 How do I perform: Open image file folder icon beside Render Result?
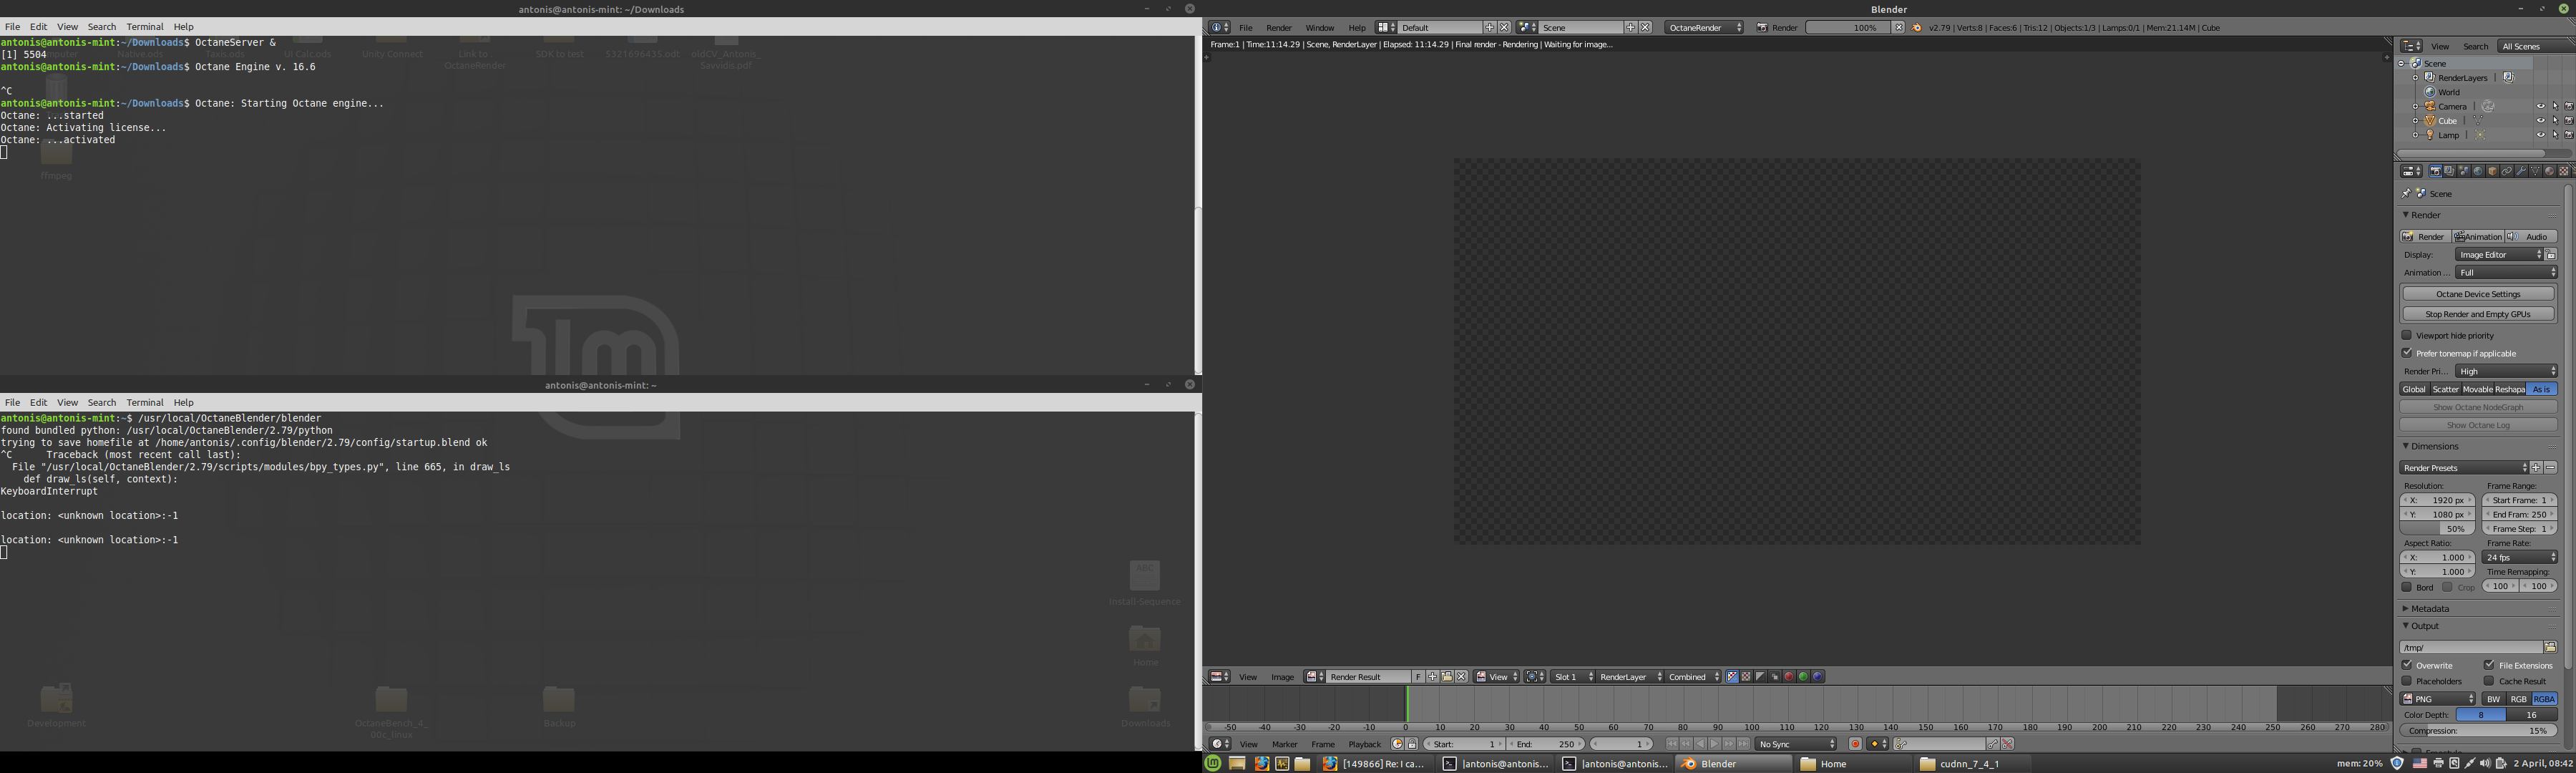1447,677
